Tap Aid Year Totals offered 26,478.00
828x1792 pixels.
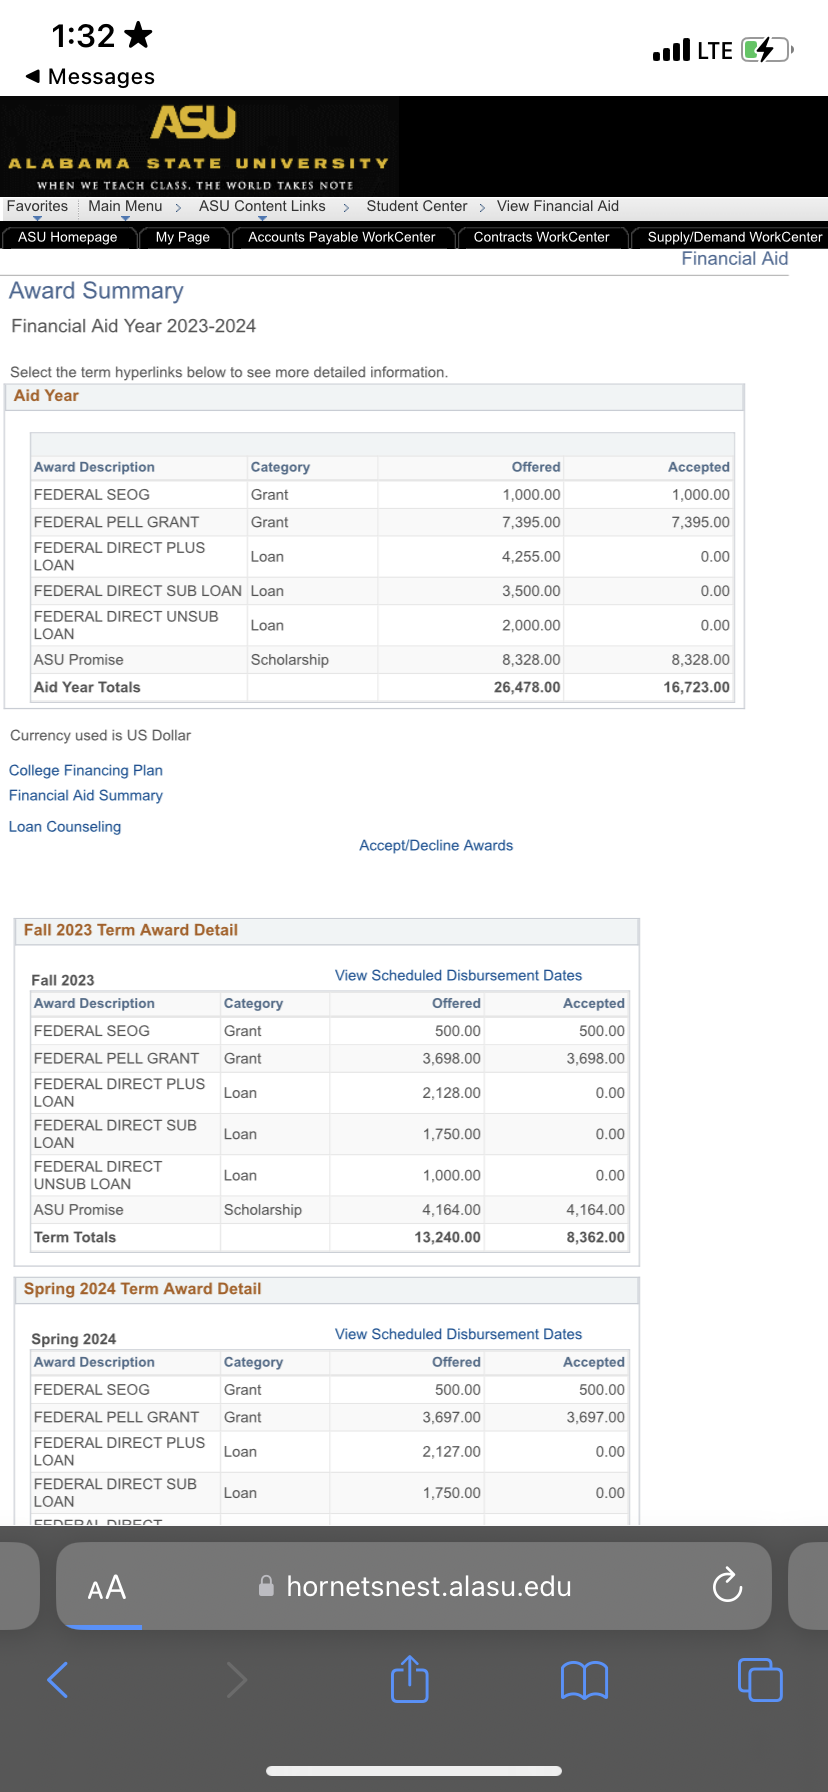pos(527,687)
